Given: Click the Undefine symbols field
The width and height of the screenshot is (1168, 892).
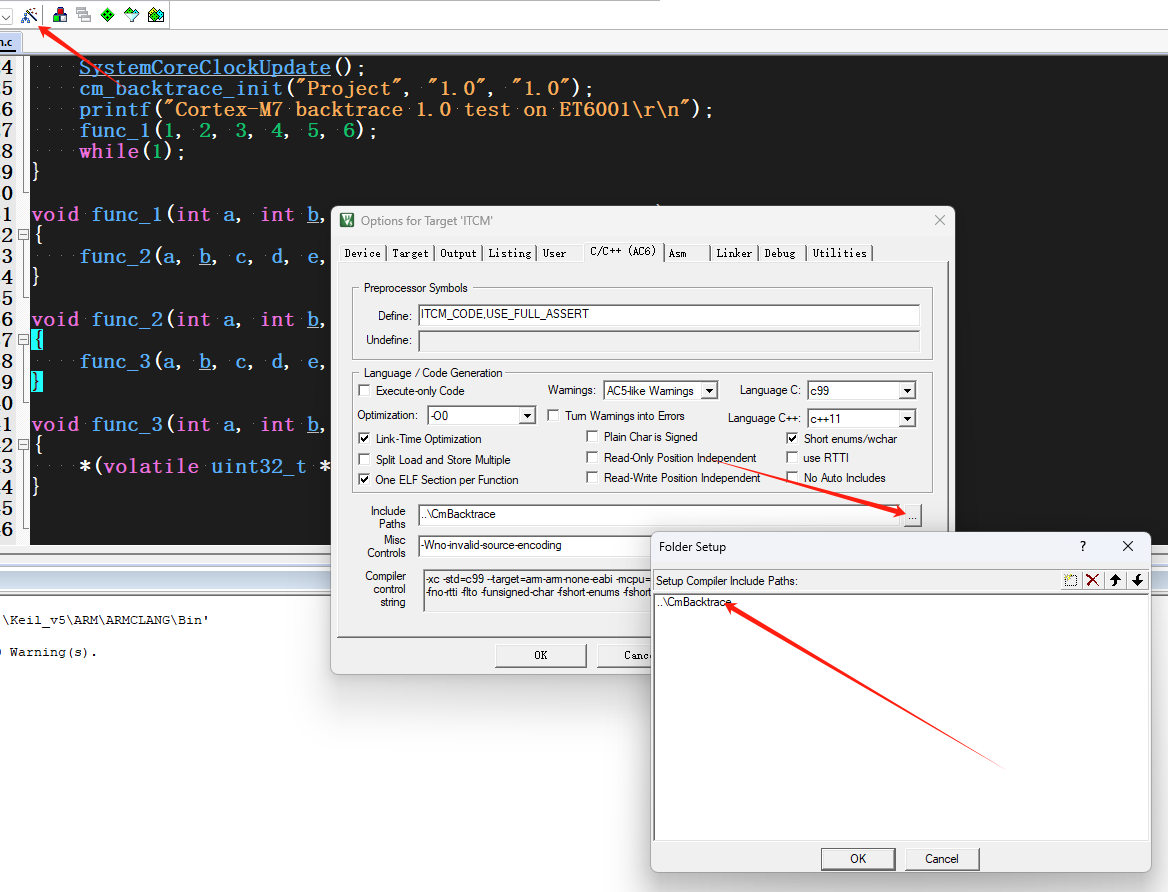Looking at the screenshot, I should [x=669, y=341].
